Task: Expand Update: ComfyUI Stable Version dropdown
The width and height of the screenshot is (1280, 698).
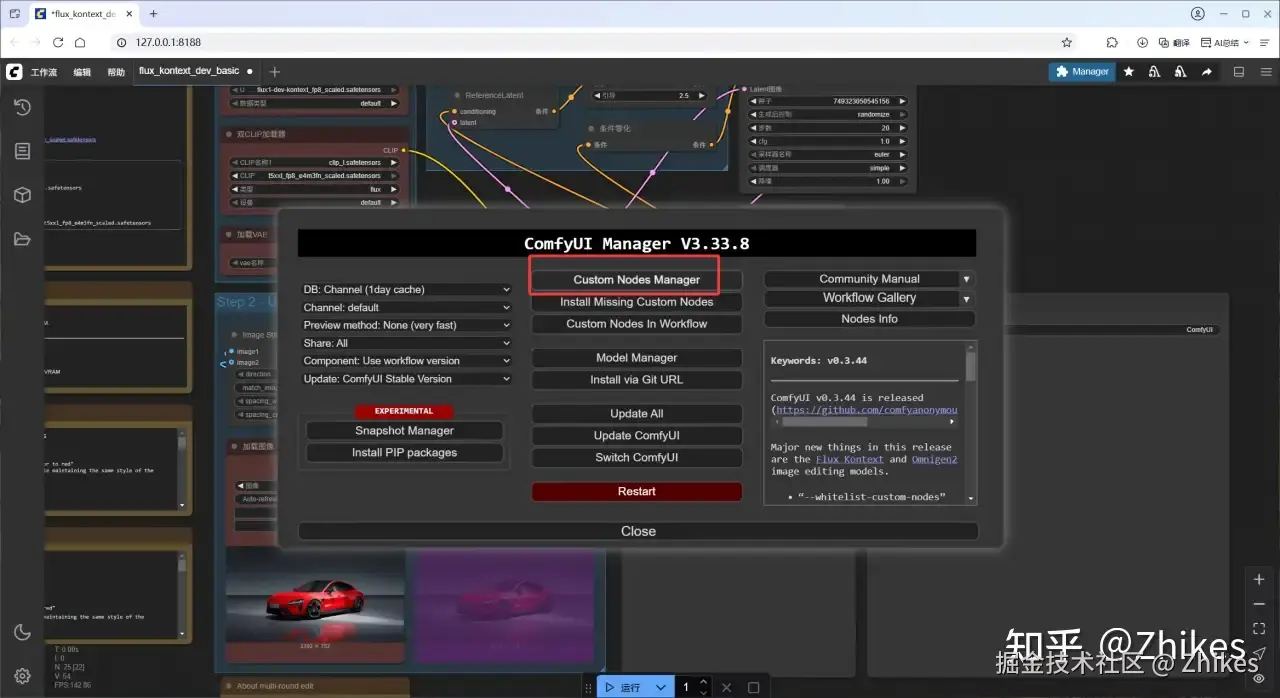Action: pyautogui.click(x=407, y=379)
